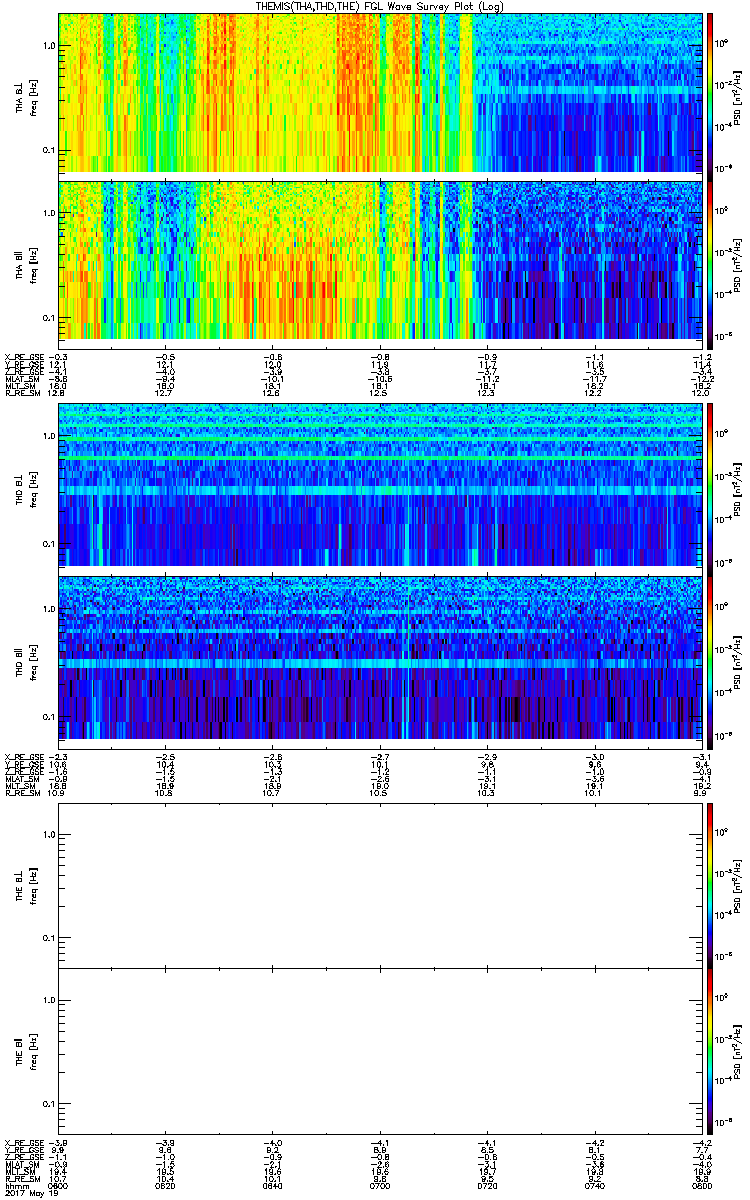Click the R_RE_SM row label under the THD panels

click(21, 795)
